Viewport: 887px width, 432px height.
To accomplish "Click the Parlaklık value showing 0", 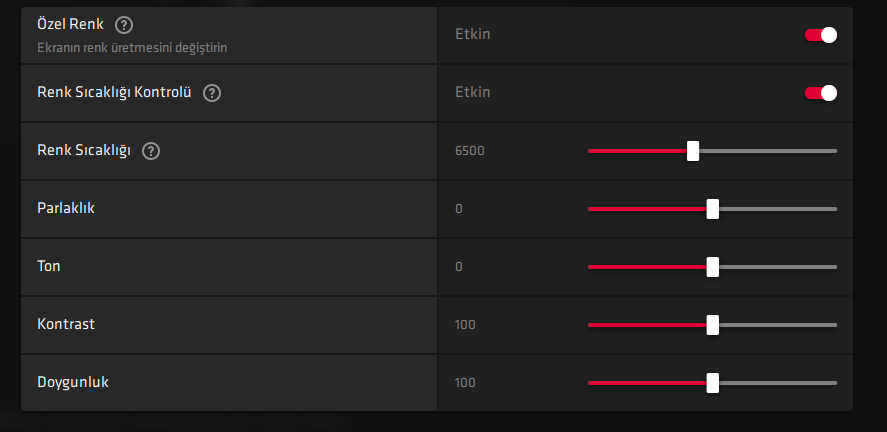I will tap(459, 209).
